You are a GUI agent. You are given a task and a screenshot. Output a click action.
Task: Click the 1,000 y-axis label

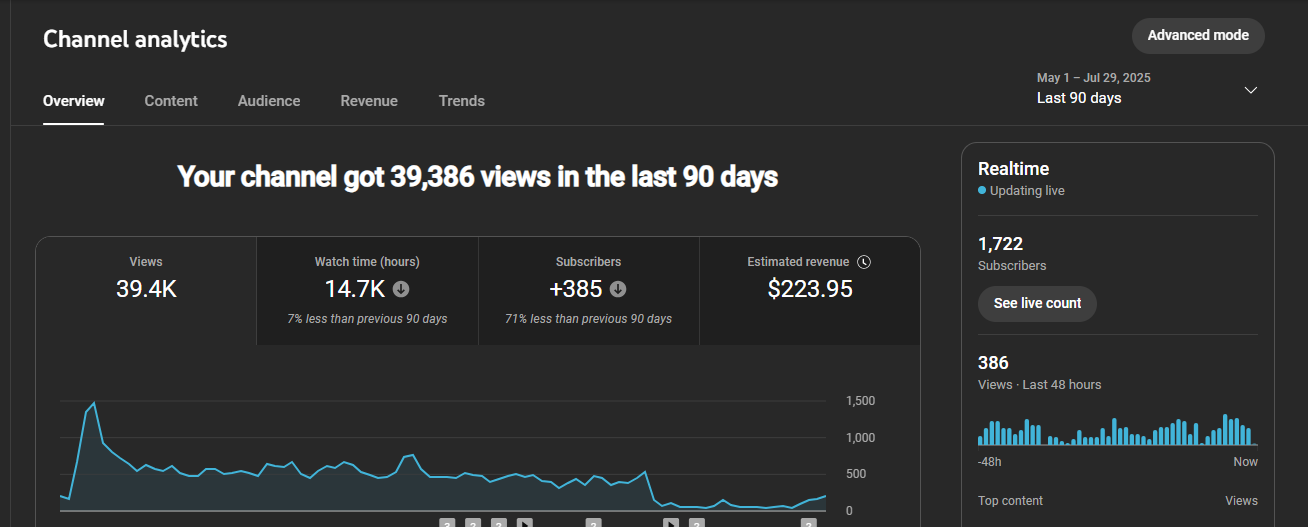tap(860, 438)
